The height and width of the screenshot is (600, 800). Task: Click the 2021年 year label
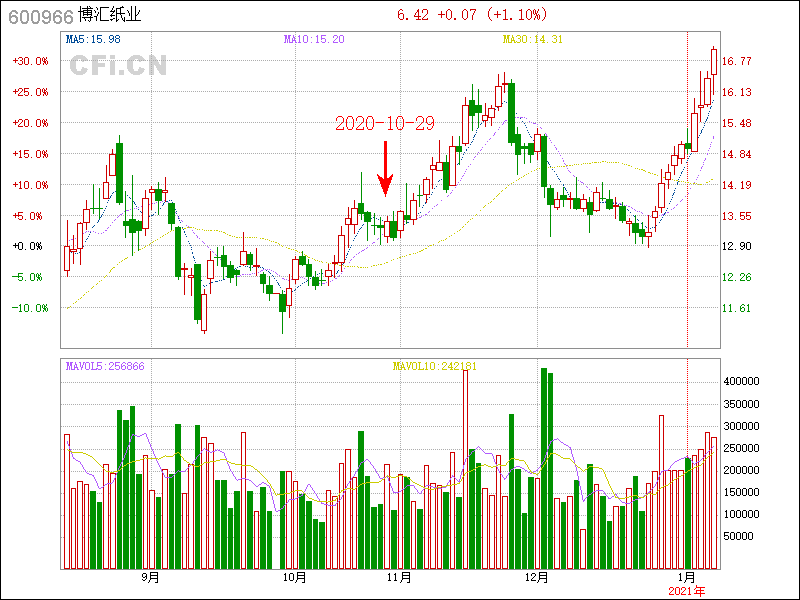pyautogui.click(x=687, y=592)
